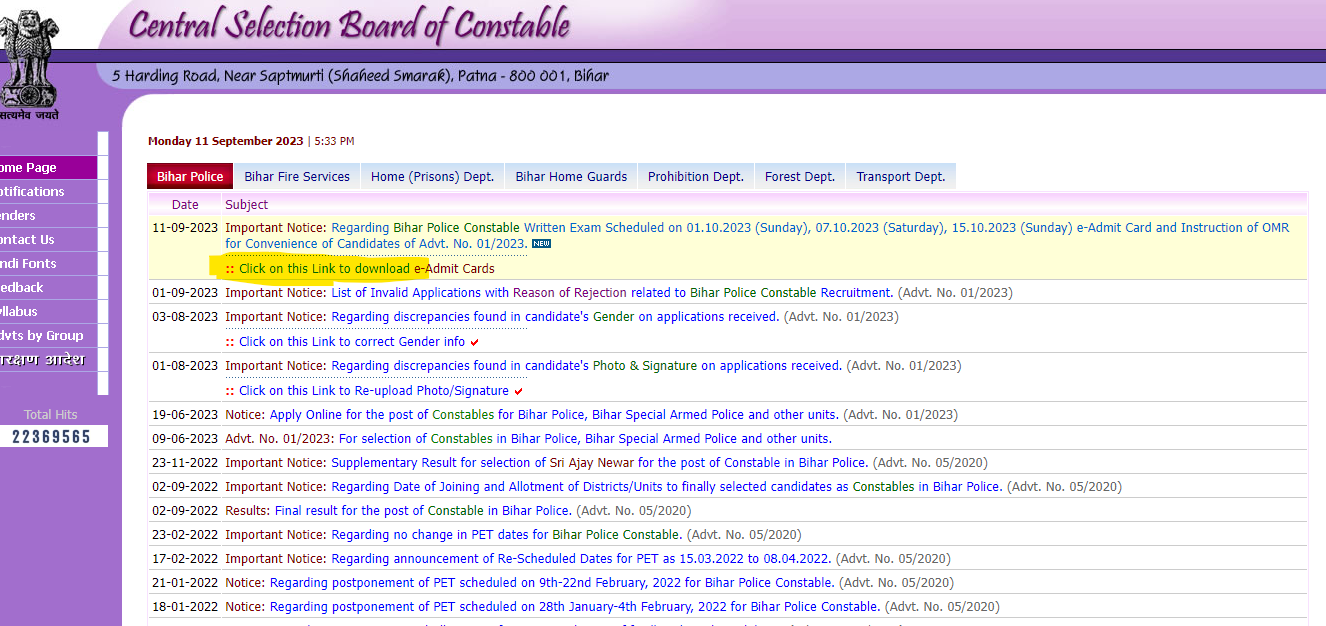Click the link to Re-upload Photo/Signature
The image size is (1326, 626).
click(374, 391)
